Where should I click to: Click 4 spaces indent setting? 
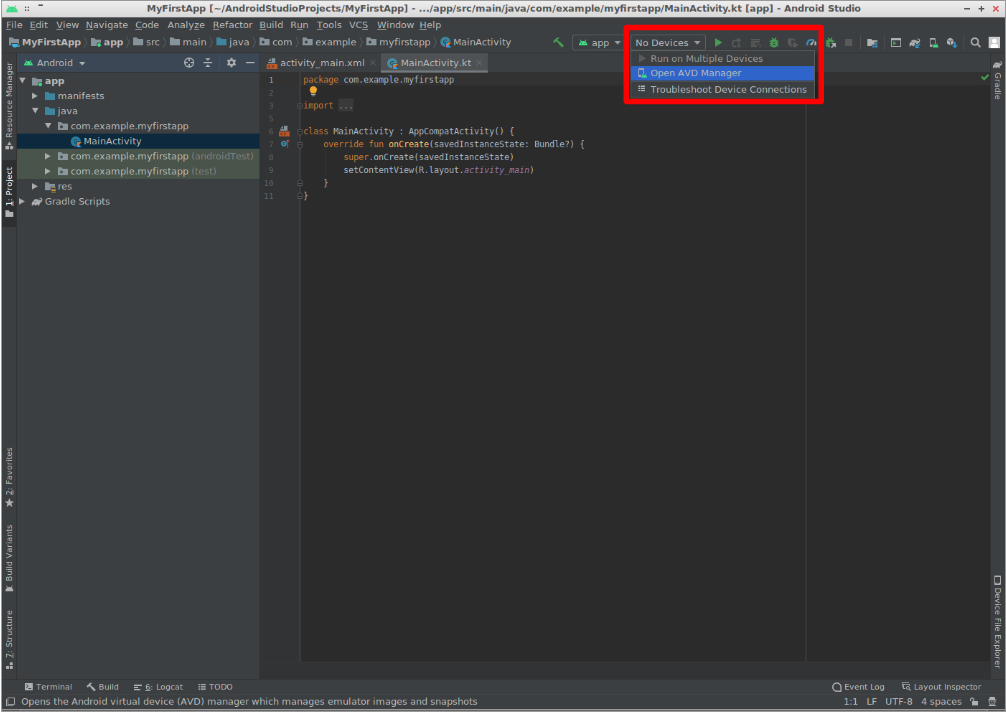coord(941,702)
